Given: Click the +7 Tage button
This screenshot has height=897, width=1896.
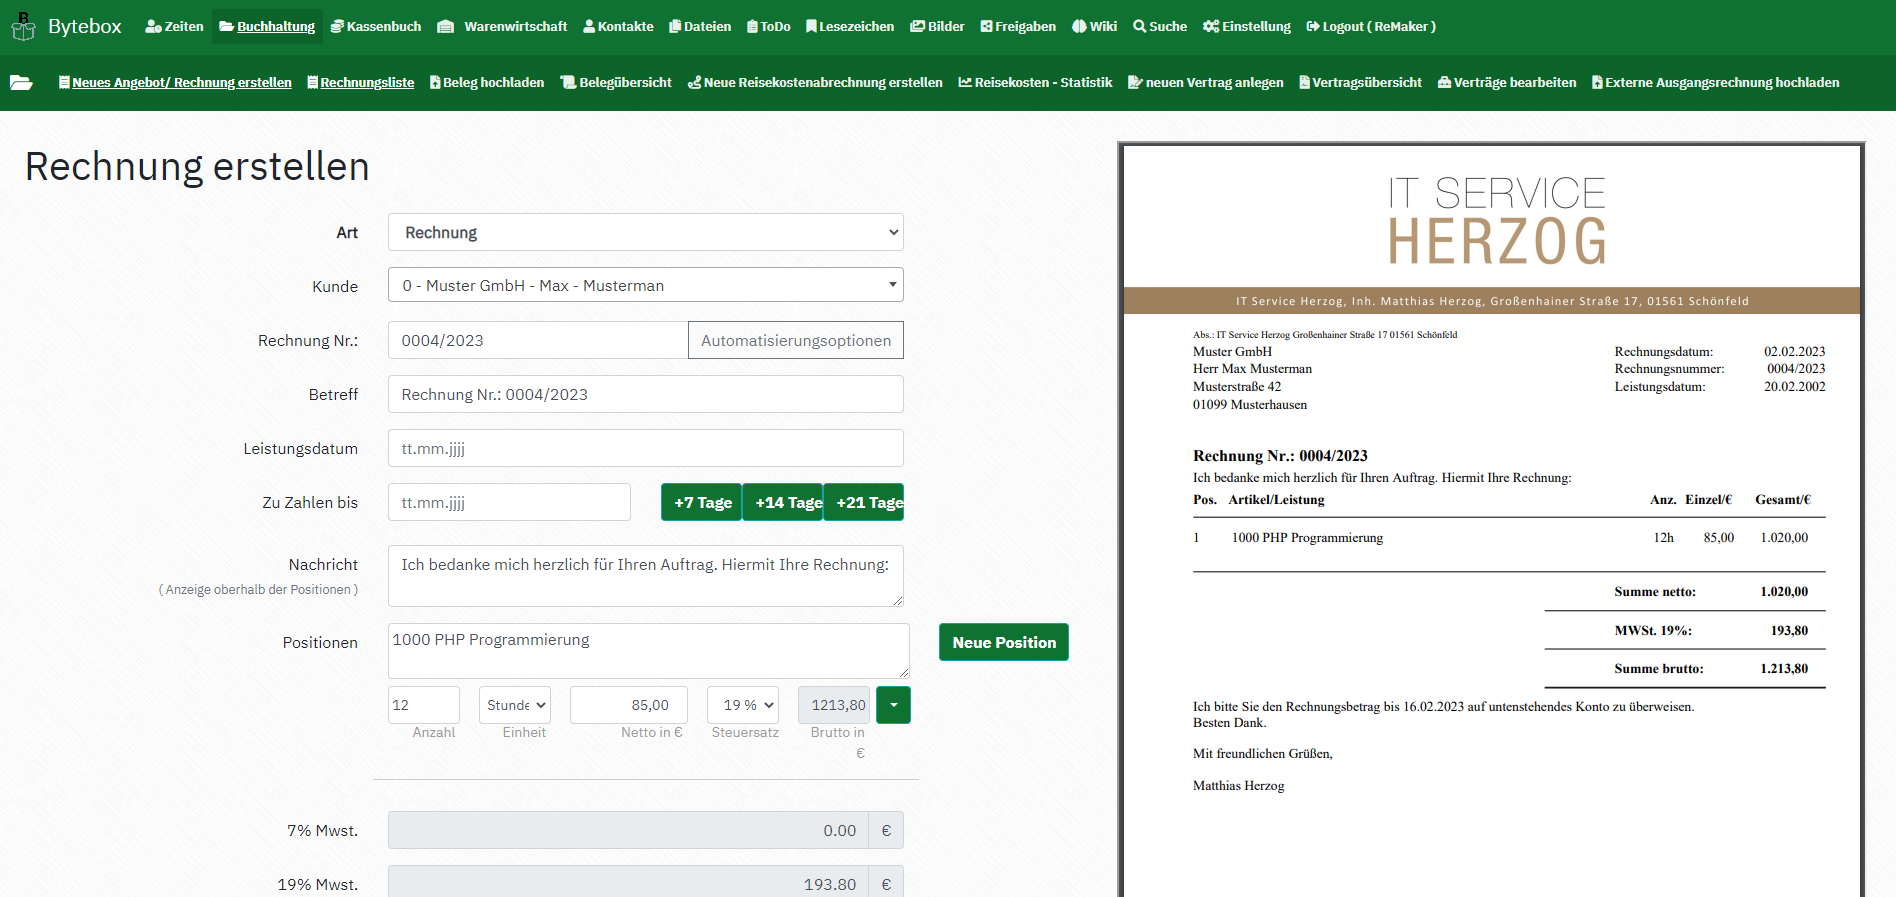Looking at the screenshot, I should 702,502.
